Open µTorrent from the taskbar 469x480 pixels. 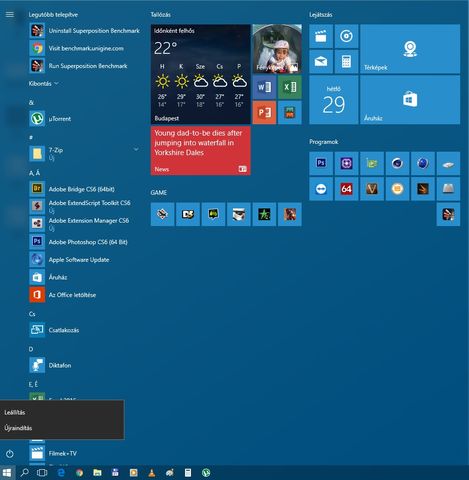pos(206,473)
